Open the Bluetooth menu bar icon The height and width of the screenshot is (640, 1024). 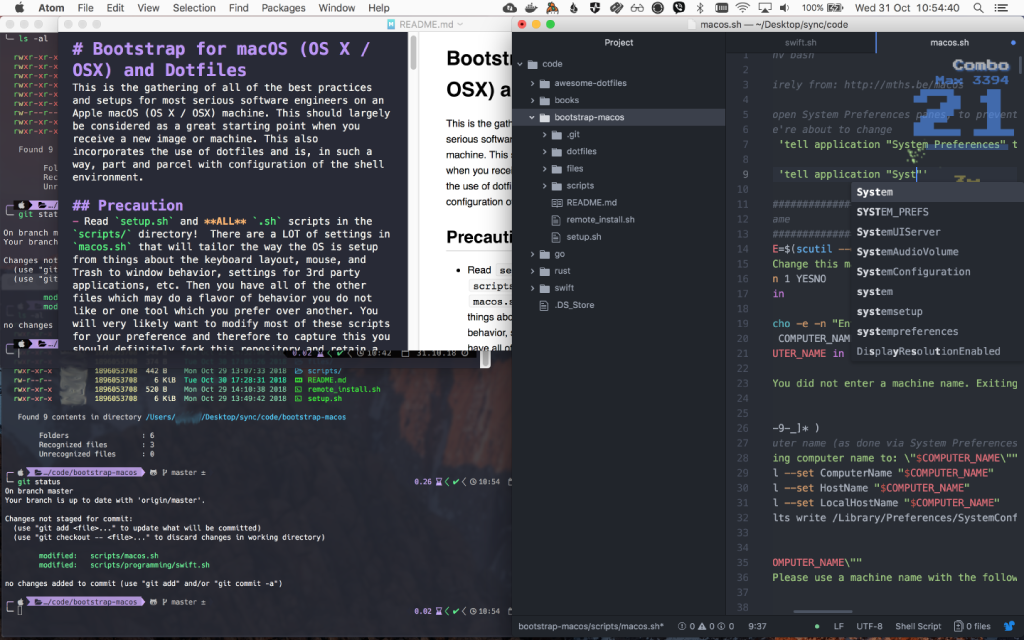click(700, 8)
